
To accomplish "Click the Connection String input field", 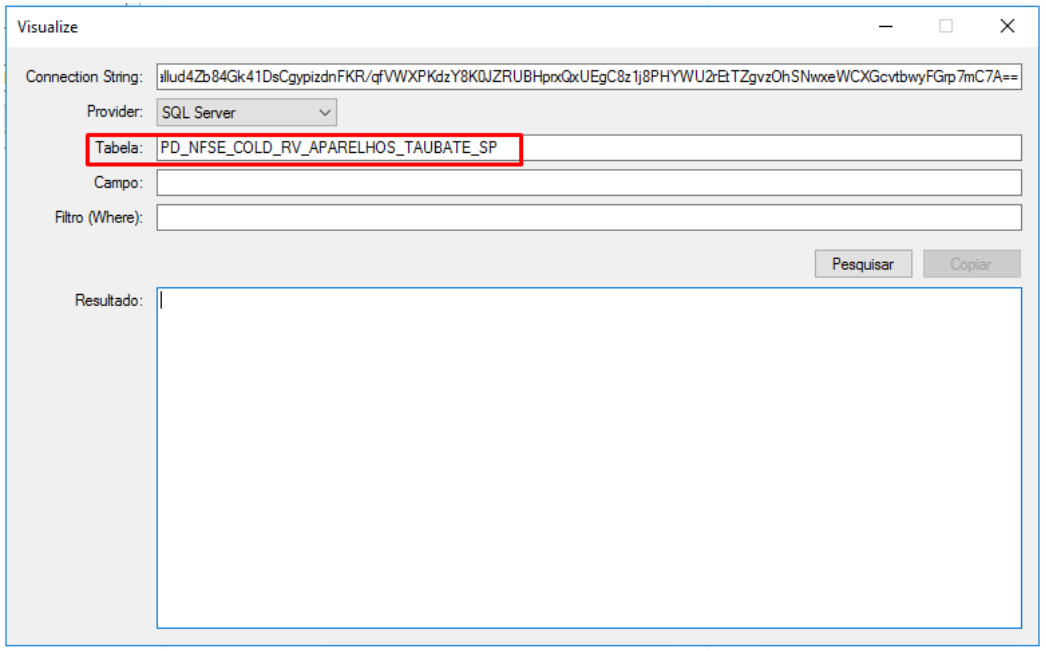I will click(588, 78).
